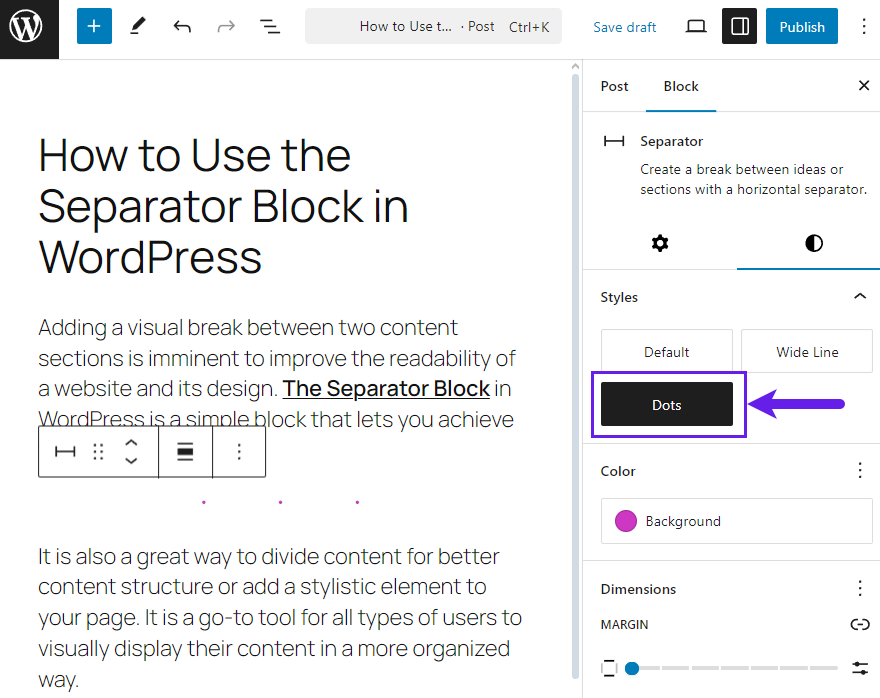Viewport: 880px width, 698px height.
Task: Switch to the Block tab
Action: click(x=681, y=86)
